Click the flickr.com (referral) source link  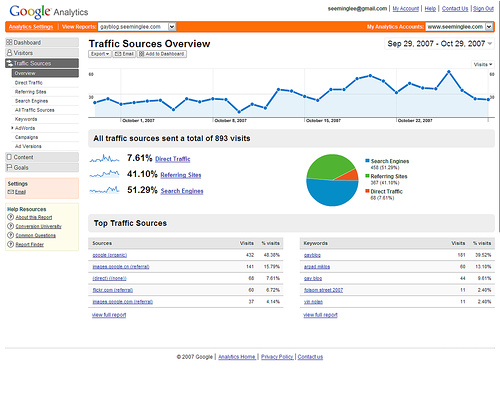112,290
